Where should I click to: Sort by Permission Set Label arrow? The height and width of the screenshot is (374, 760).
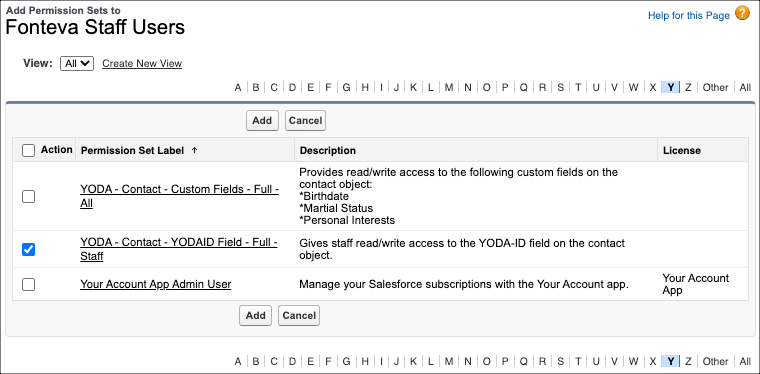[x=194, y=151]
